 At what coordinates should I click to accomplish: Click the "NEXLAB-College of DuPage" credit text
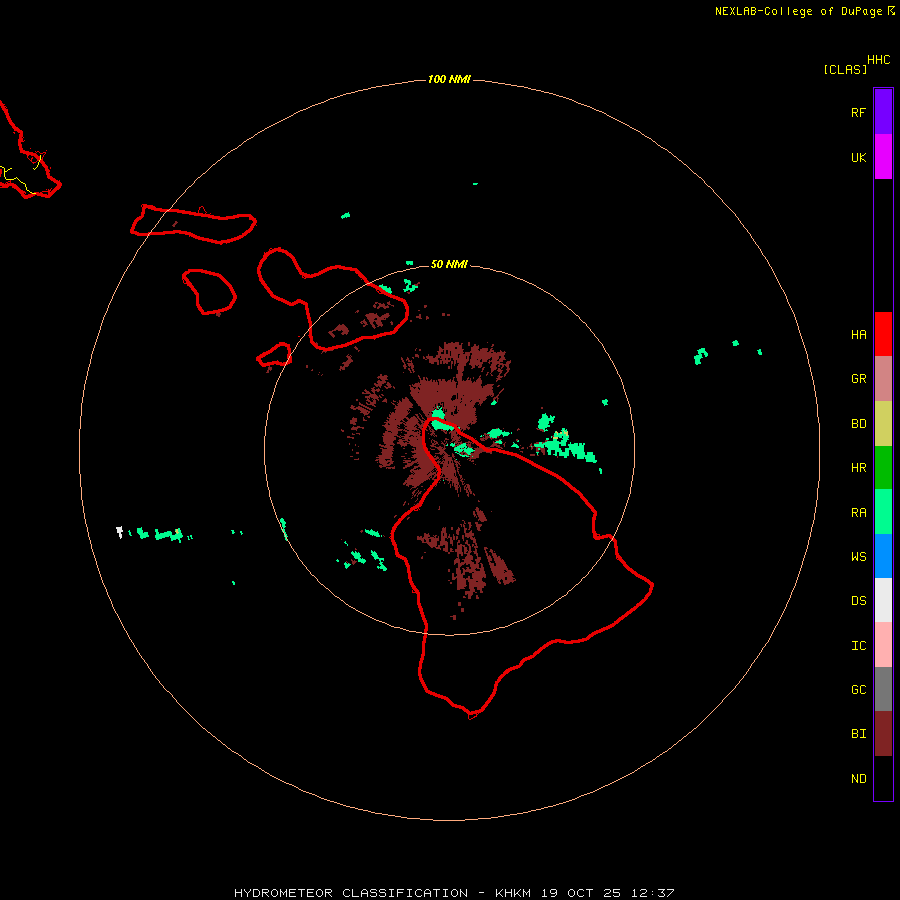798,11
